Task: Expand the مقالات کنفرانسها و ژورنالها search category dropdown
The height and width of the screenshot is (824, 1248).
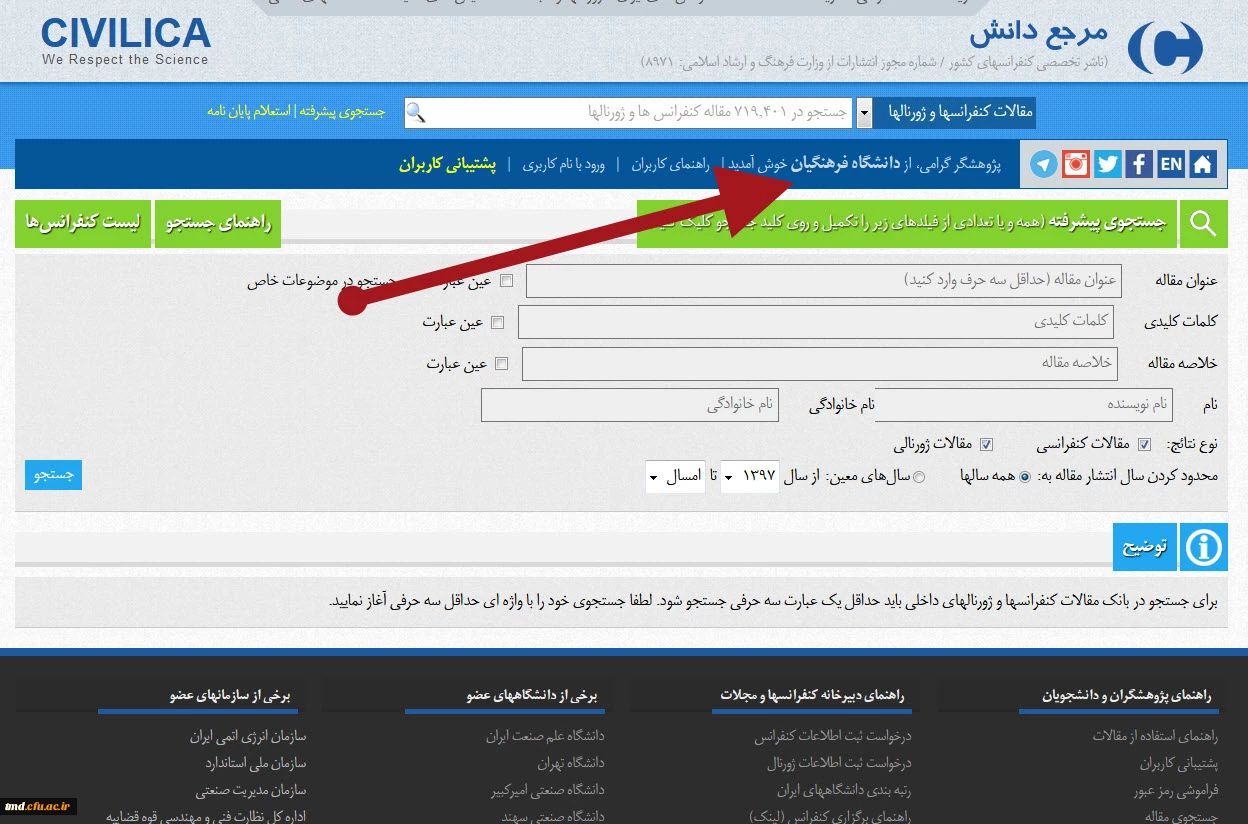Action: (x=865, y=113)
